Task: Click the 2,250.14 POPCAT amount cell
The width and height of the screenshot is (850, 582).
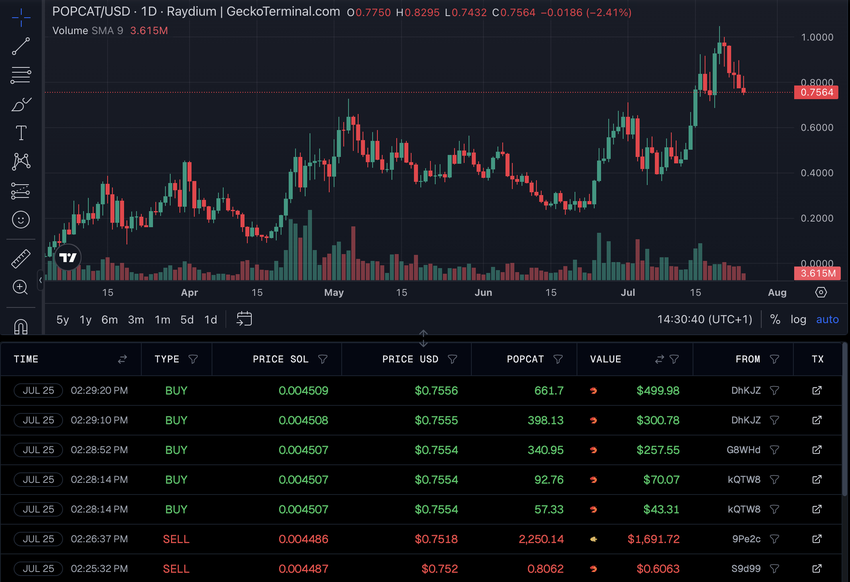Action: pyautogui.click(x=541, y=539)
